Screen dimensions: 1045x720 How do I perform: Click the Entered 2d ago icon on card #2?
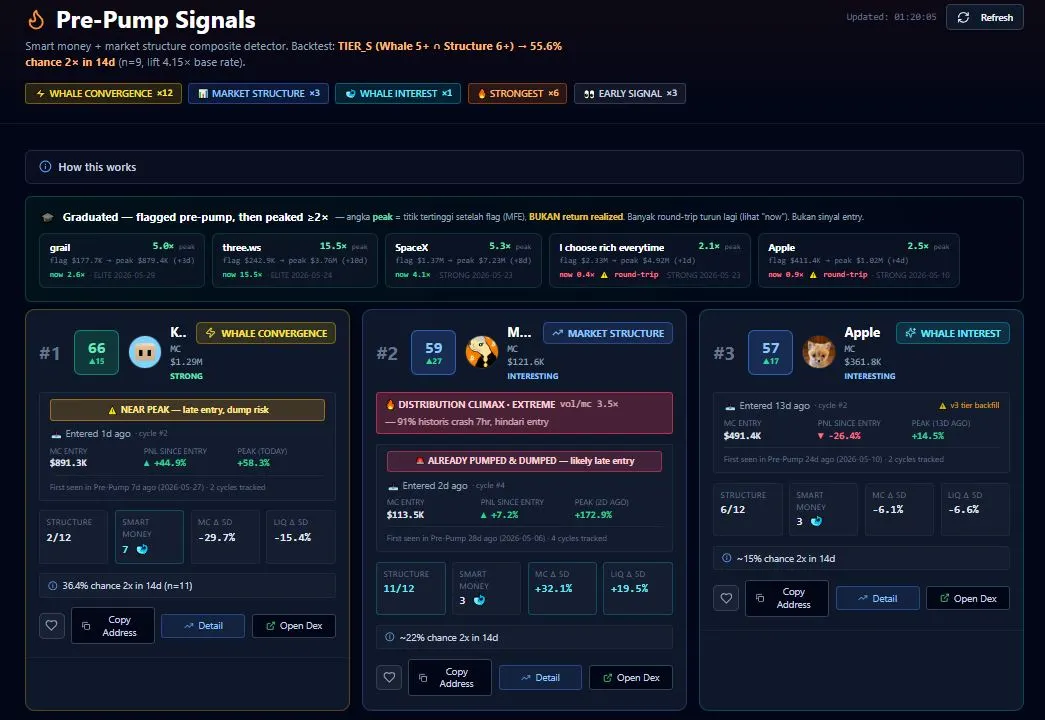click(x=393, y=486)
